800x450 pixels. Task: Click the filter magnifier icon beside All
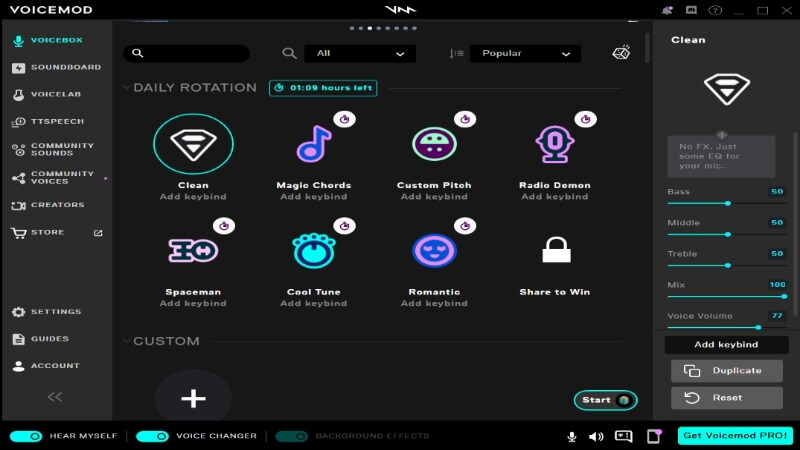pyautogui.click(x=289, y=53)
